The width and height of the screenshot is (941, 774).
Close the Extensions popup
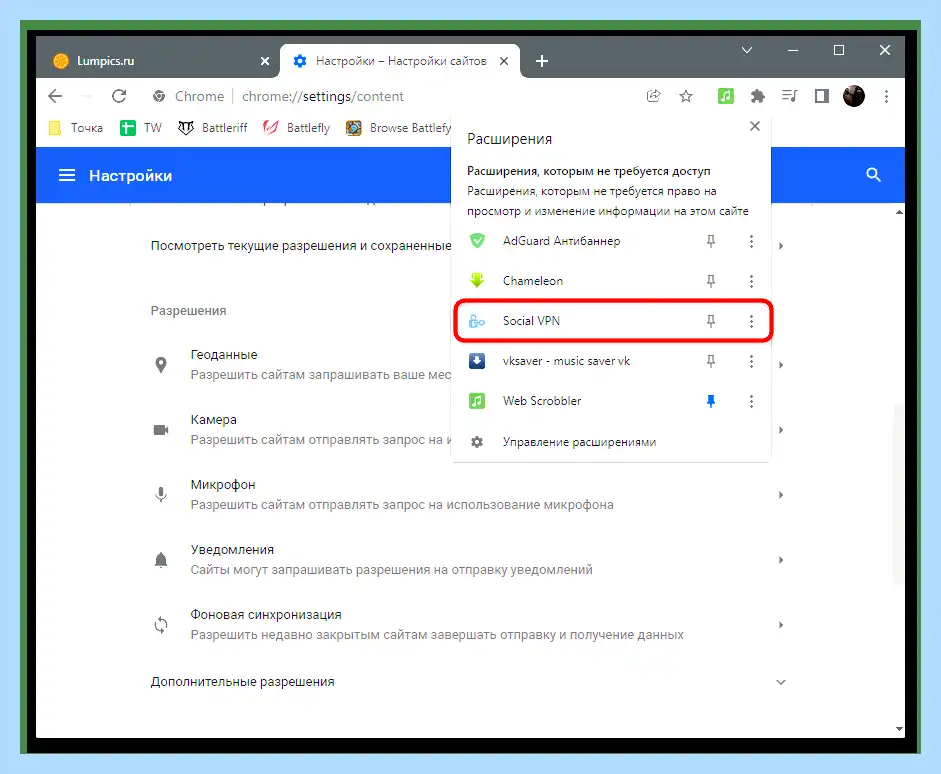click(755, 126)
